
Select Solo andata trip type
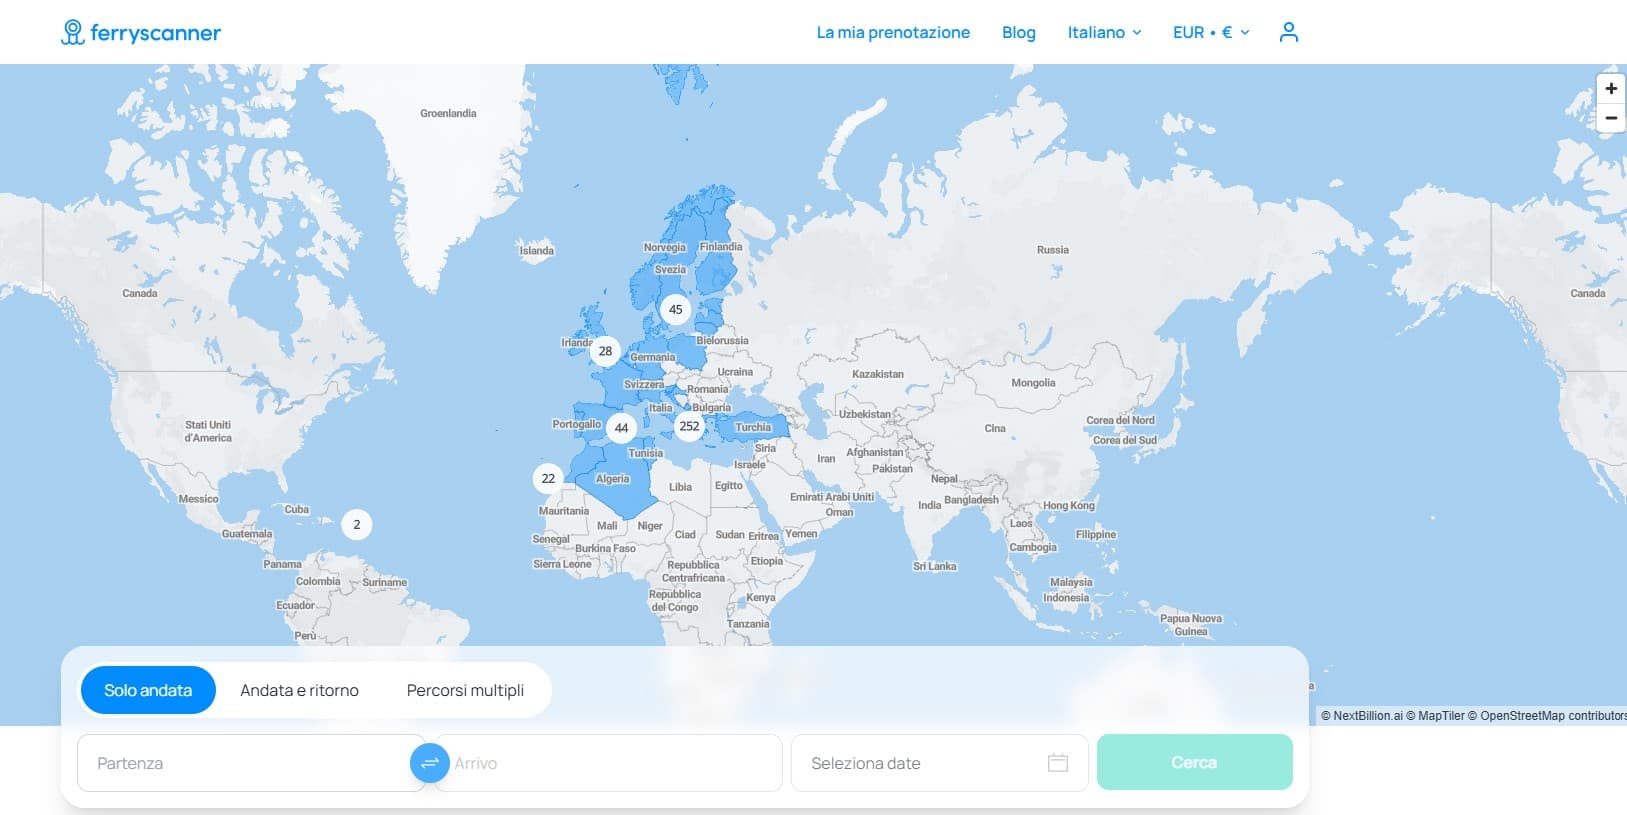[148, 690]
